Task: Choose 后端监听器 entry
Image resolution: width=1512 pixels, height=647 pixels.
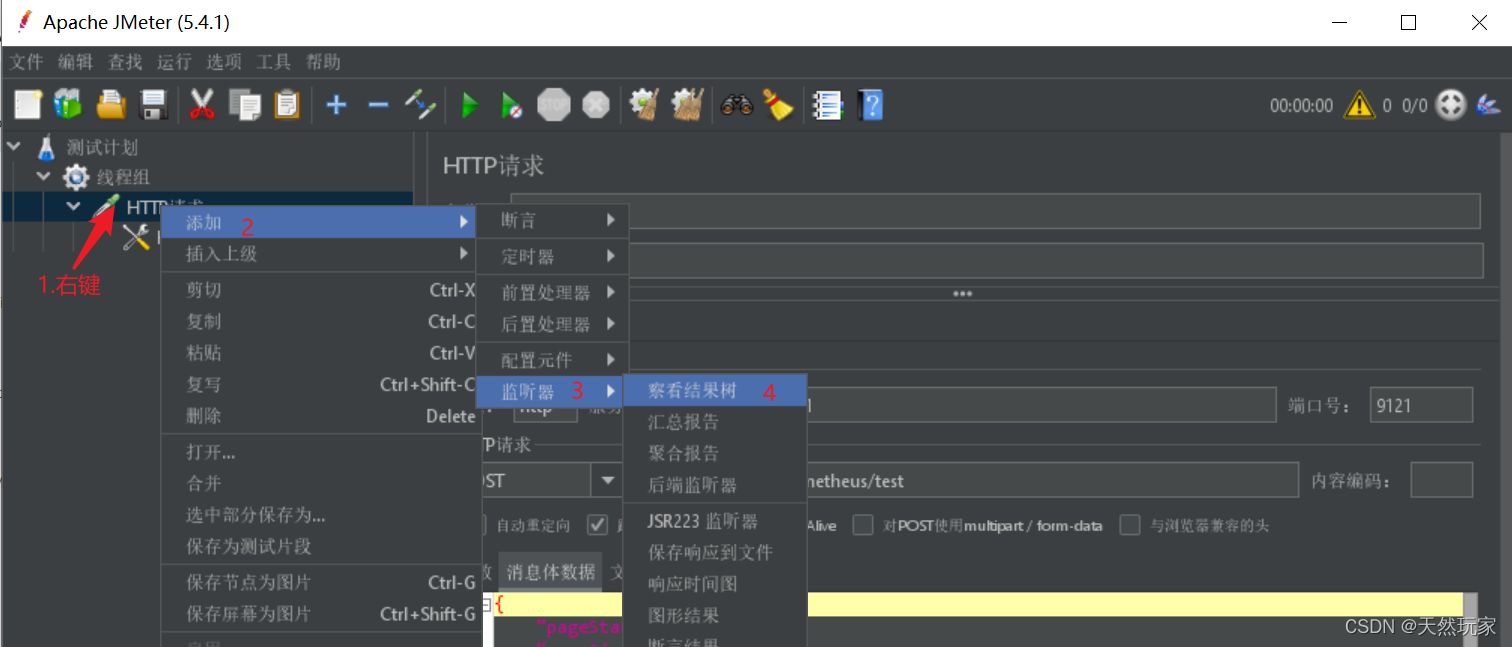Action: click(x=715, y=485)
